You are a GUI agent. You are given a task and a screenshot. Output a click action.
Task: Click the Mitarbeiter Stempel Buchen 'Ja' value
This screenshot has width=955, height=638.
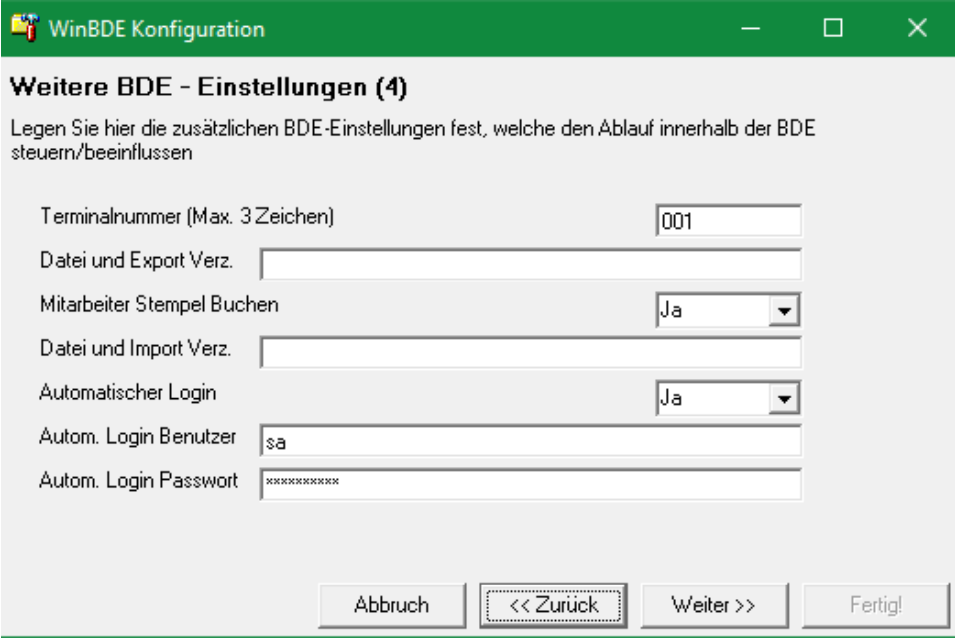click(712, 310)
